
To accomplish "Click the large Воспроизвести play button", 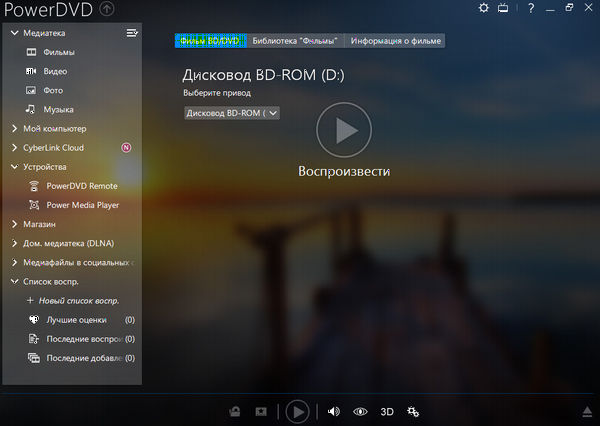I will click(343, 129).
